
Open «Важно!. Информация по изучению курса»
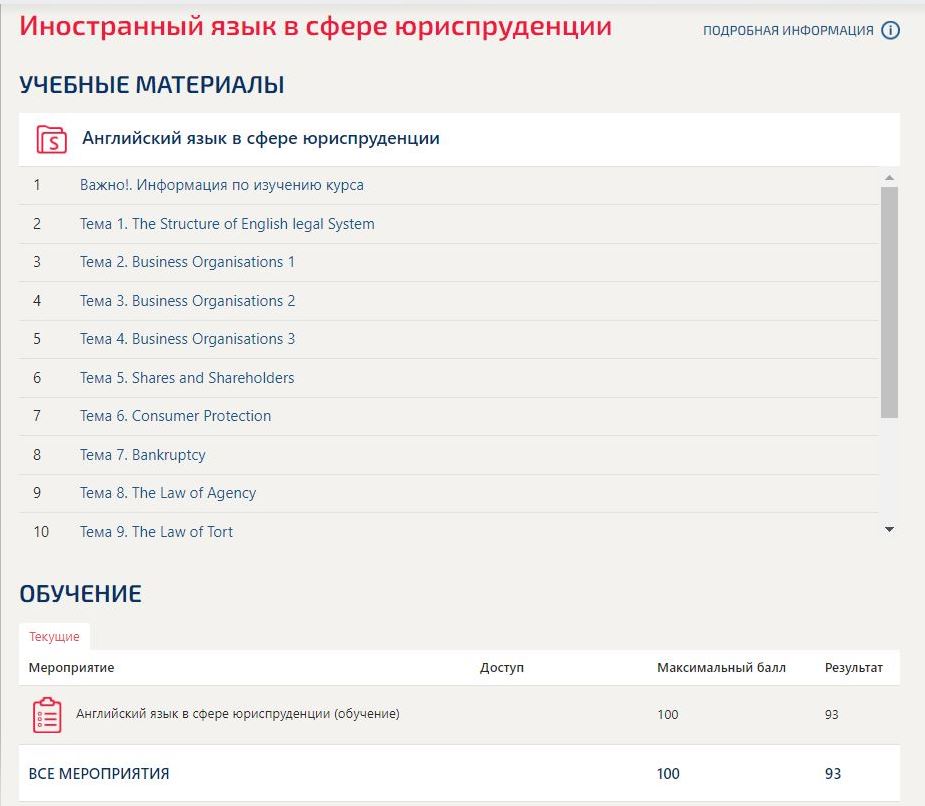tap(221, 185)
